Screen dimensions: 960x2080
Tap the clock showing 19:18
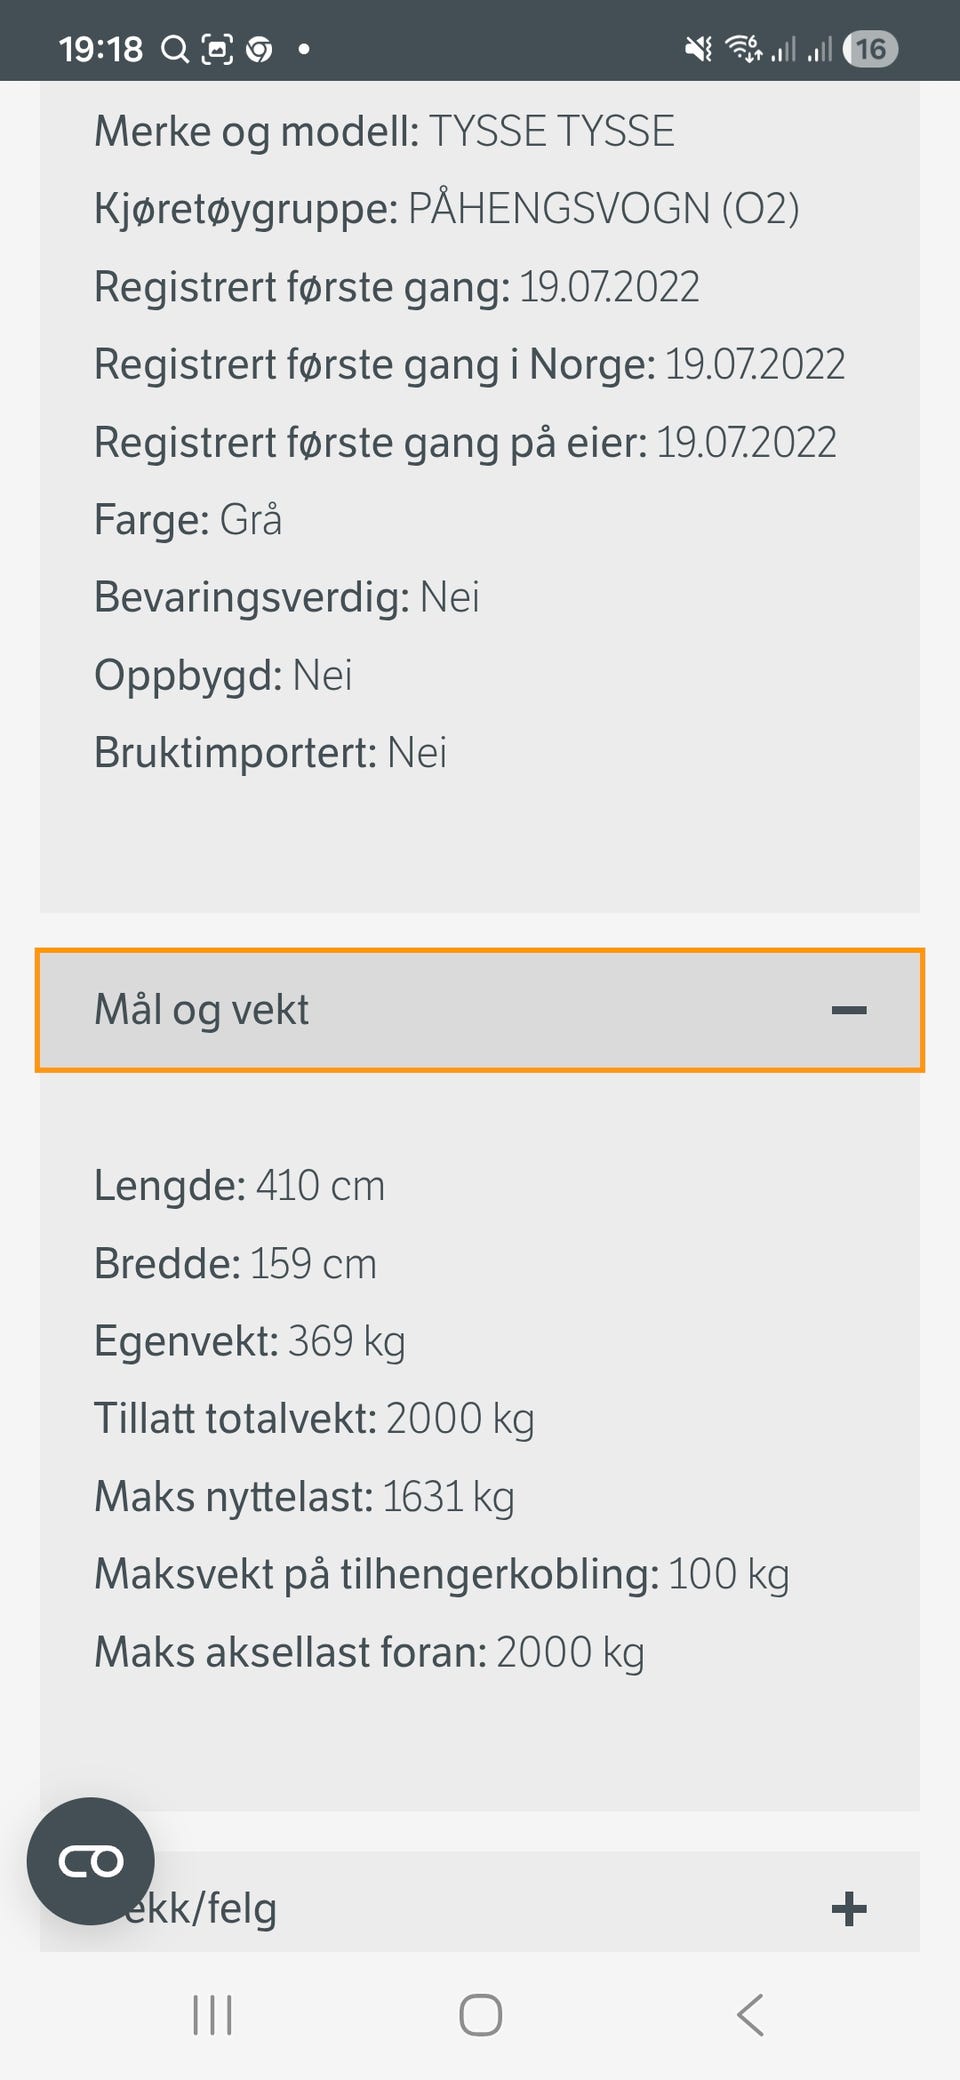coord(100,49)
